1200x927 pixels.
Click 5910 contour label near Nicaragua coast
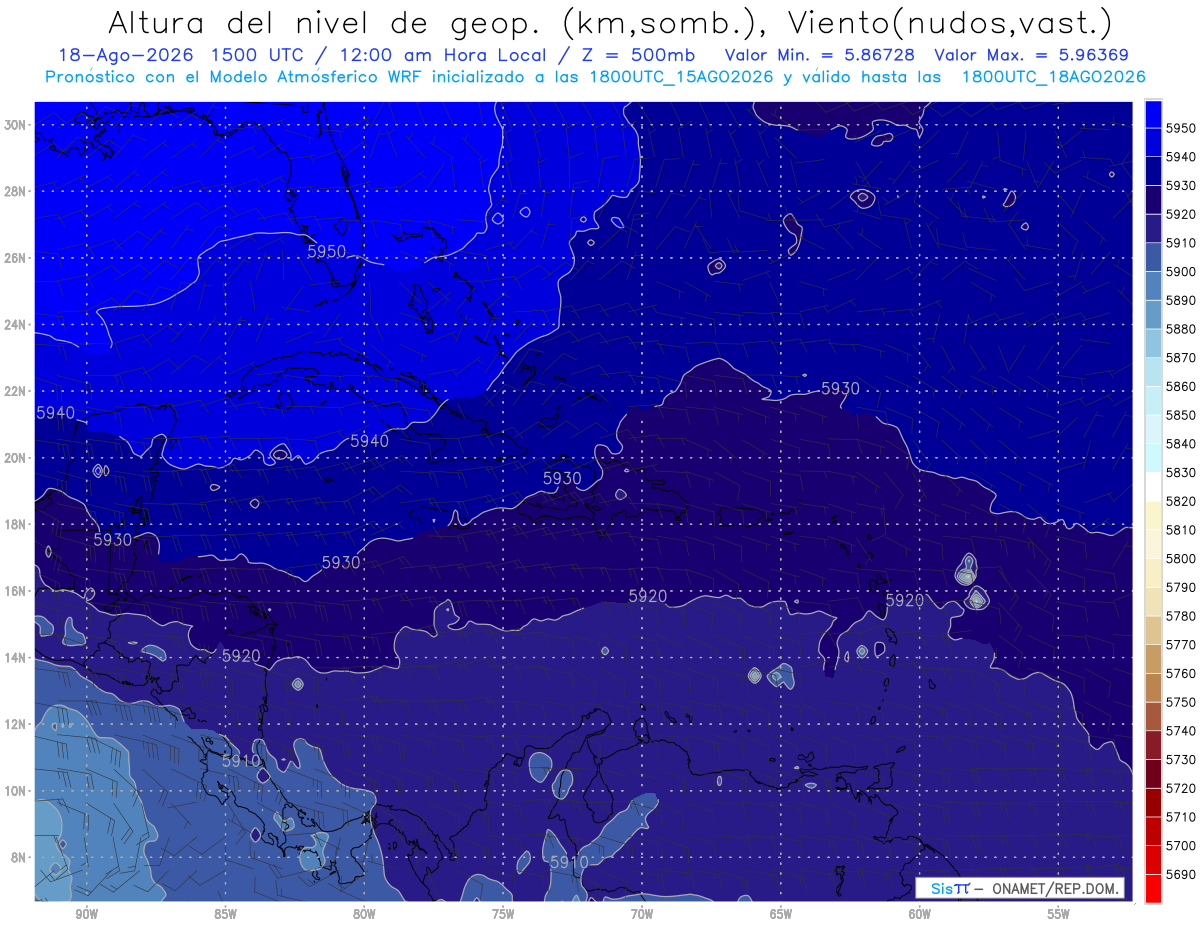pos(241,761)
